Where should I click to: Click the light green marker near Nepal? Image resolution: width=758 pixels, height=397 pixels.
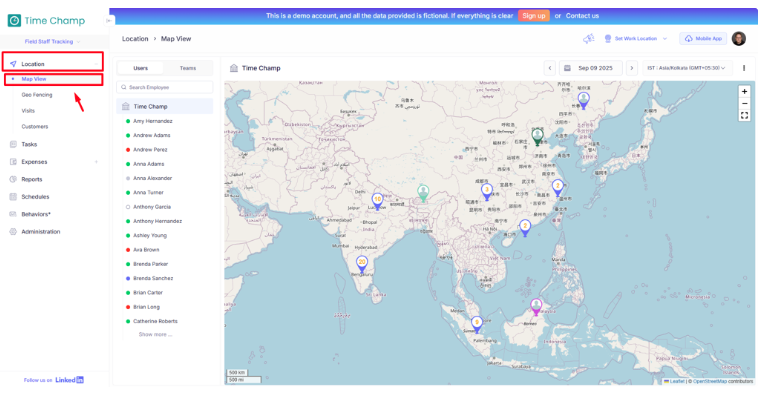click(423, 193)
